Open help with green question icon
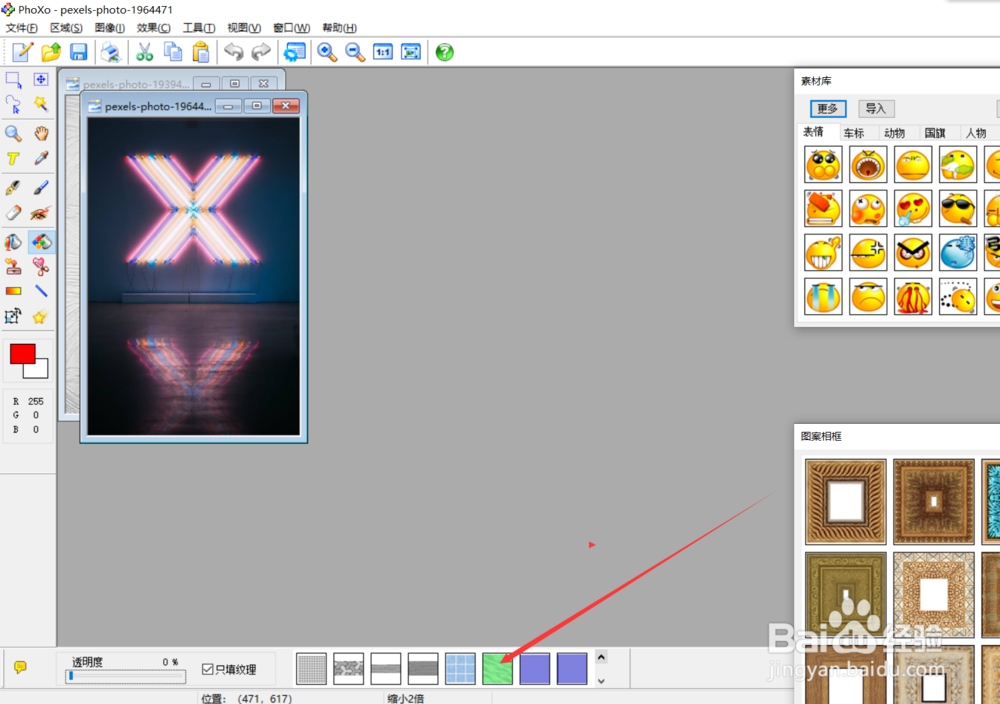The image size is (1000, 704). [445, 52]
